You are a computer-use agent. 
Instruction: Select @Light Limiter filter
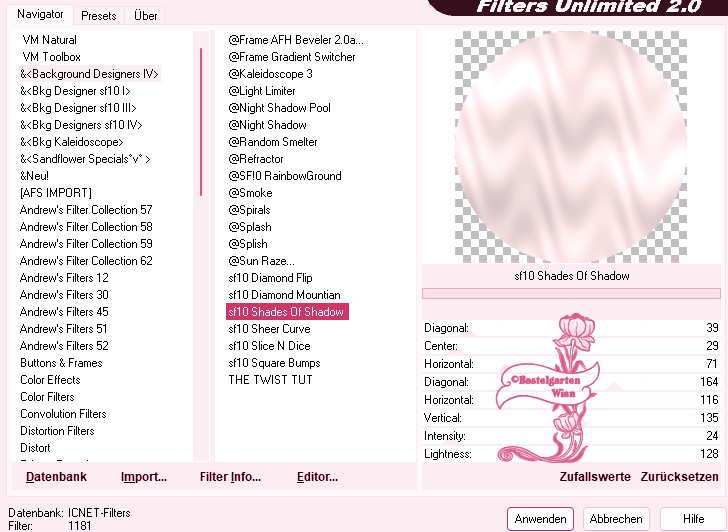pos(262,91)
